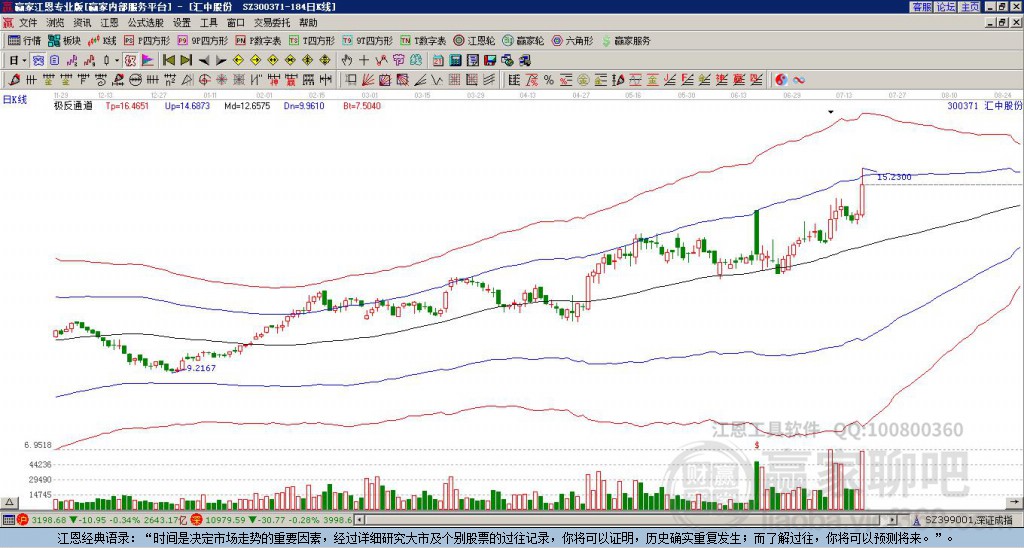Open the 帮助 menu
1024x548 pixels.
click(308, 23)
